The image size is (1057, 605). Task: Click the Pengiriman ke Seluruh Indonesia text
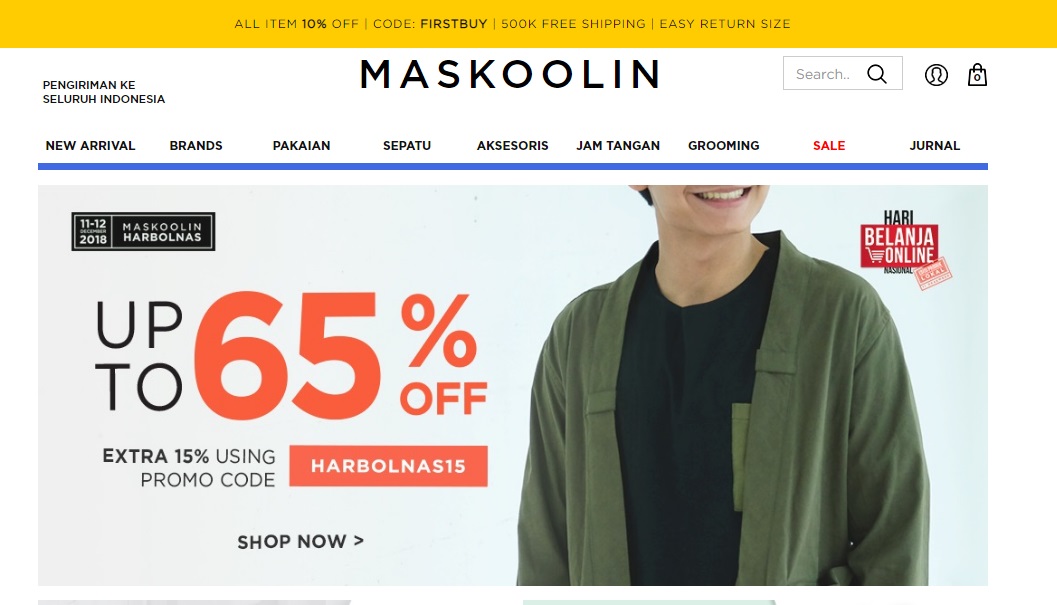click(104, 92)
